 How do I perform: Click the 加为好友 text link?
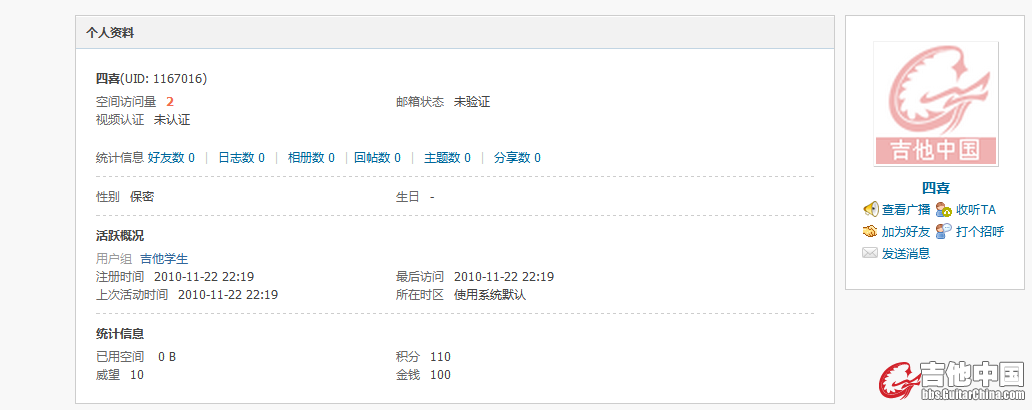coord(906,231)
